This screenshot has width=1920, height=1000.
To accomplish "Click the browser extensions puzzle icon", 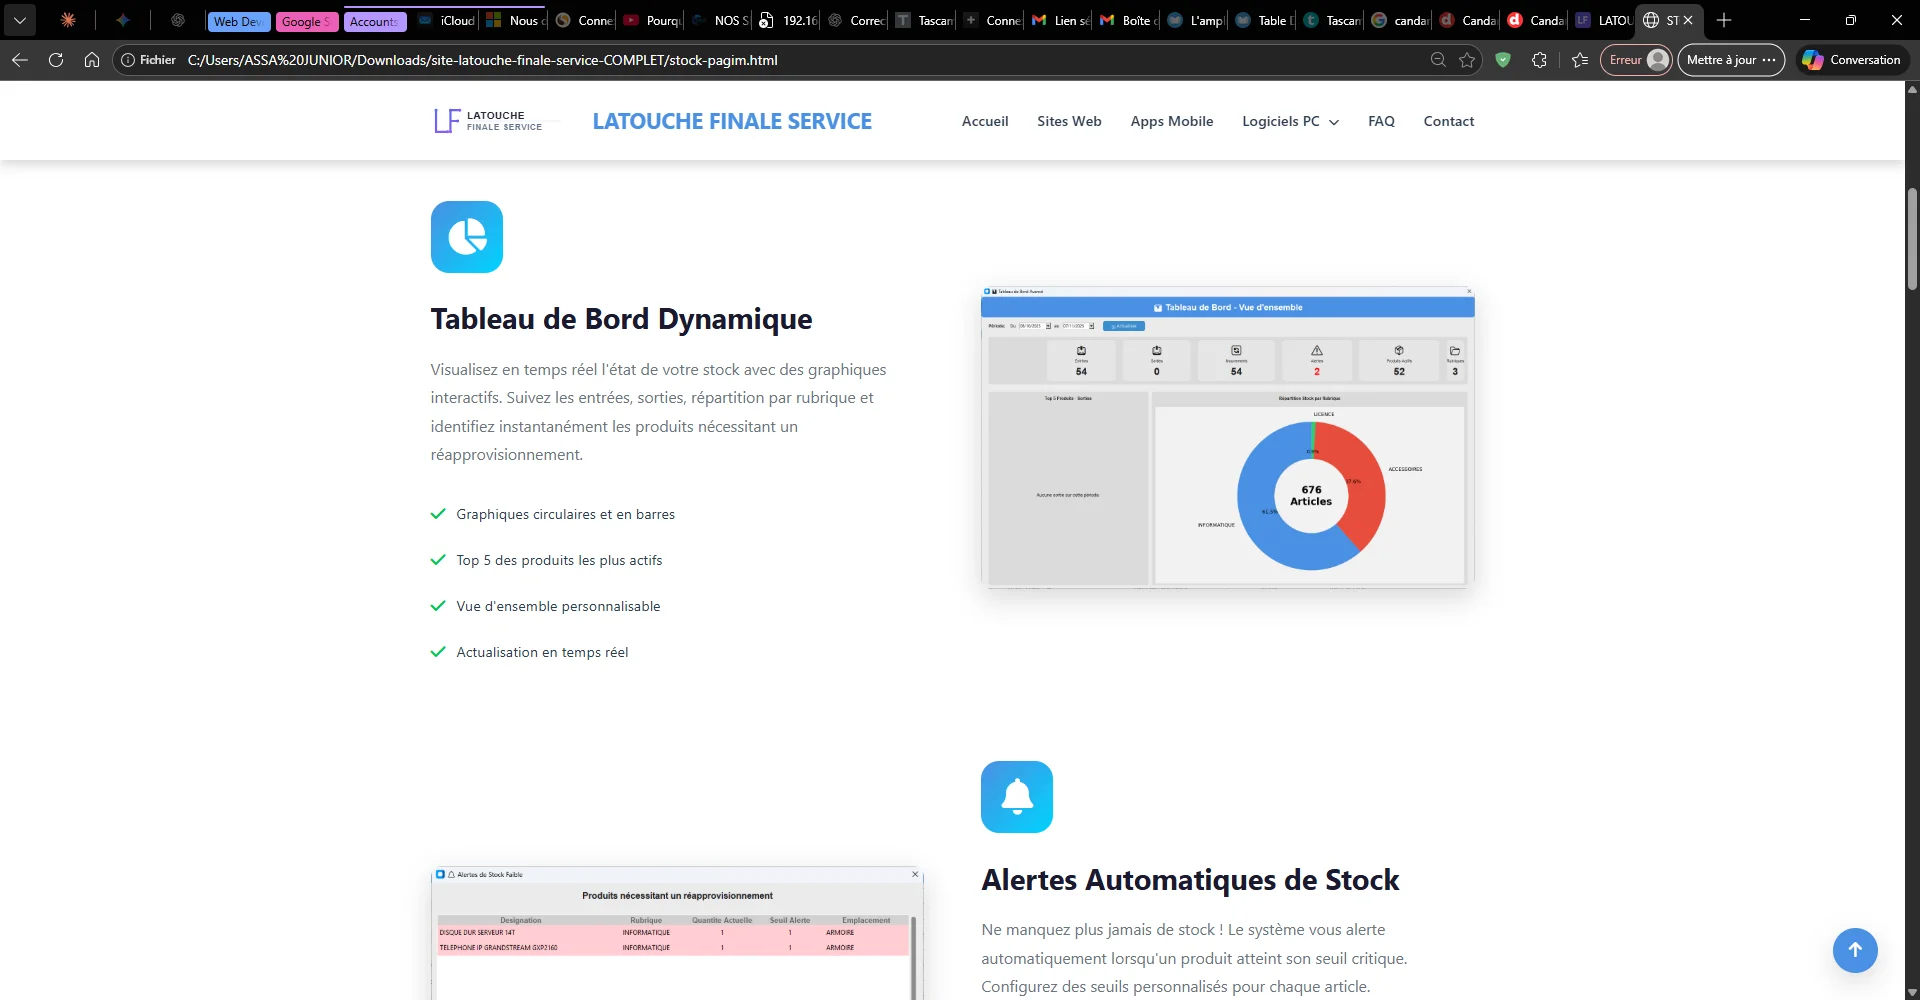I will (x=1540, y=60).
